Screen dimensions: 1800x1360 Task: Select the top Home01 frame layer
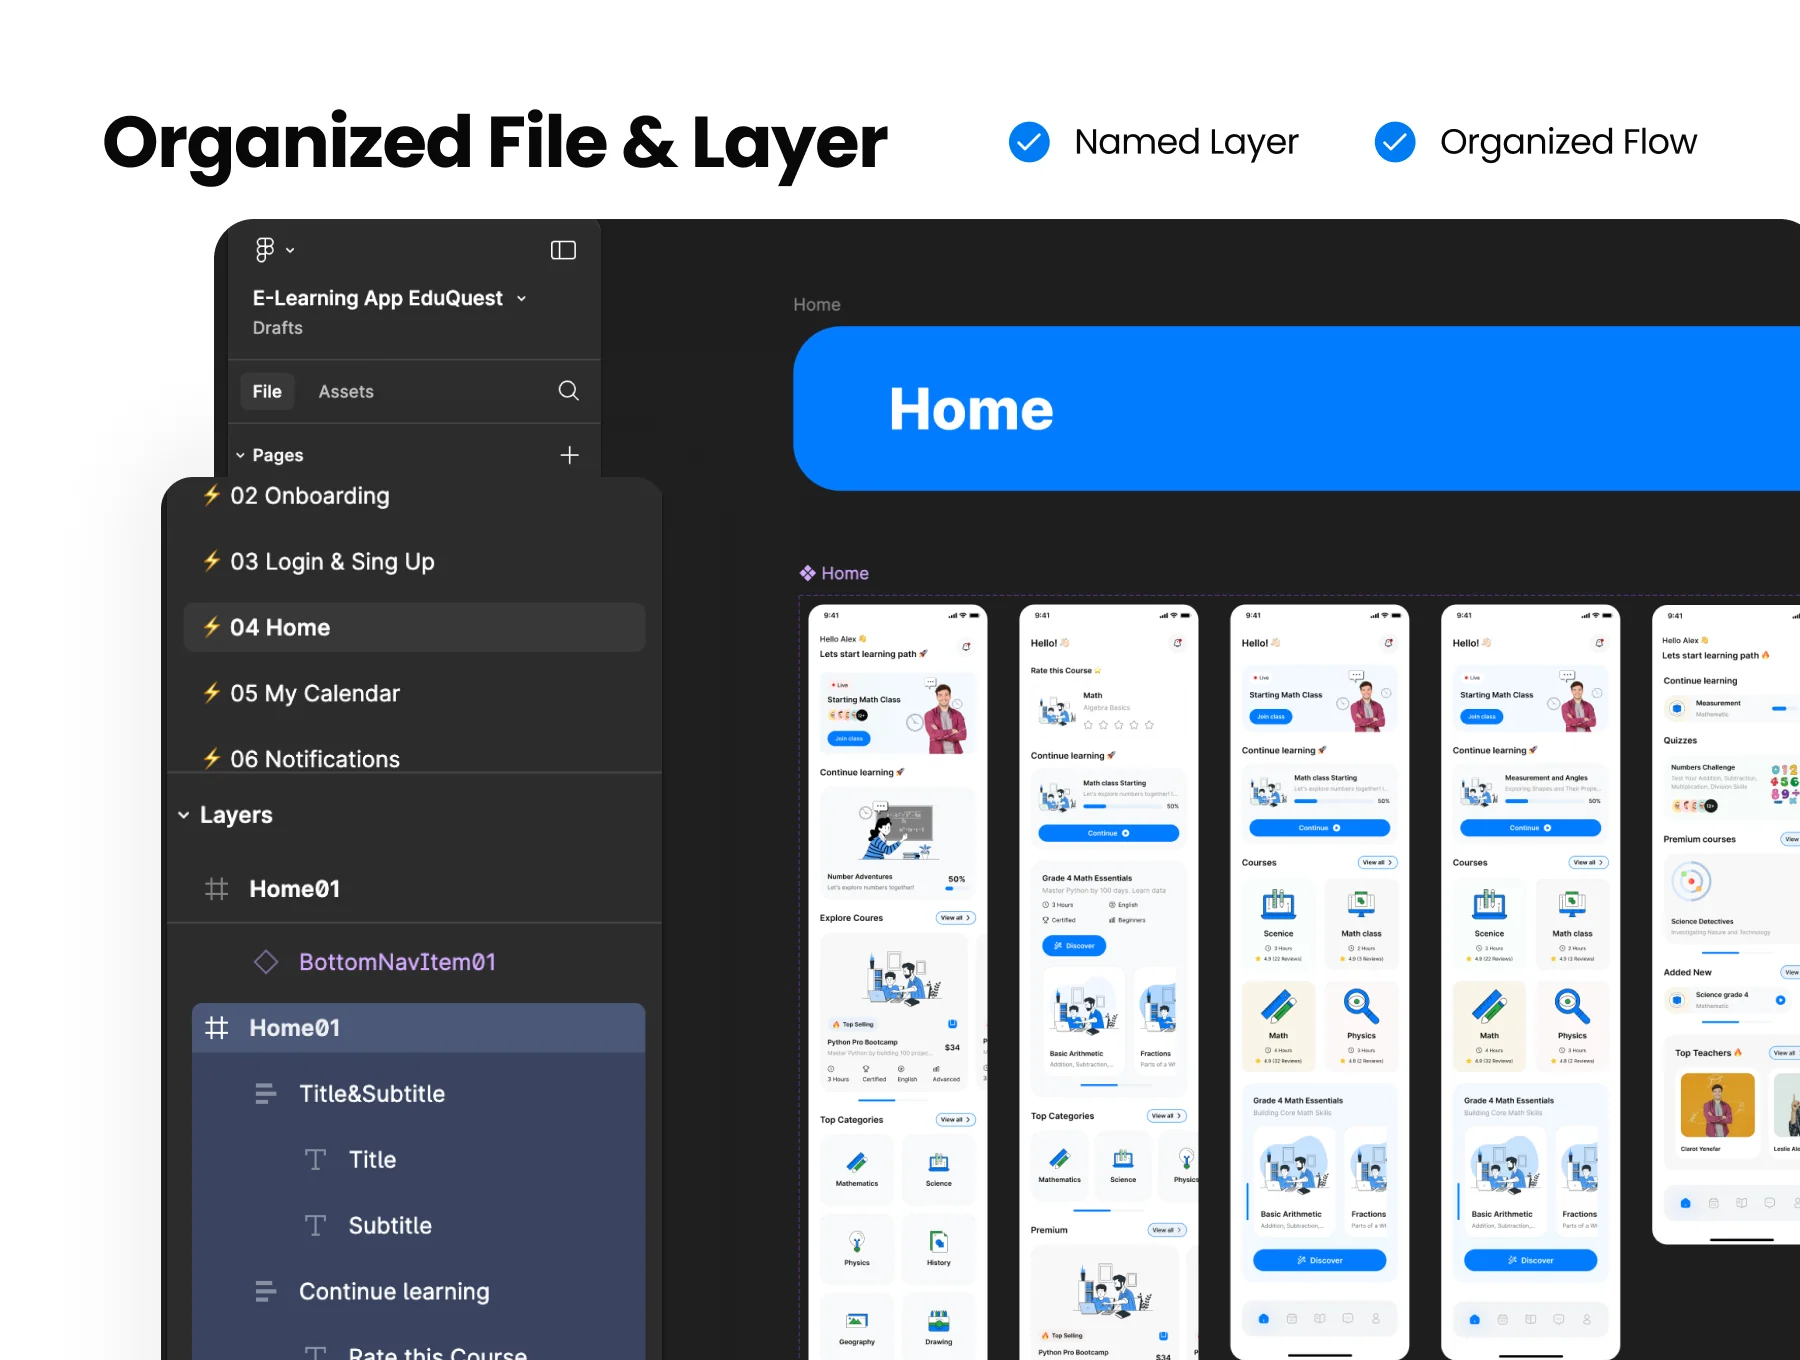click(x=294, y=889)
